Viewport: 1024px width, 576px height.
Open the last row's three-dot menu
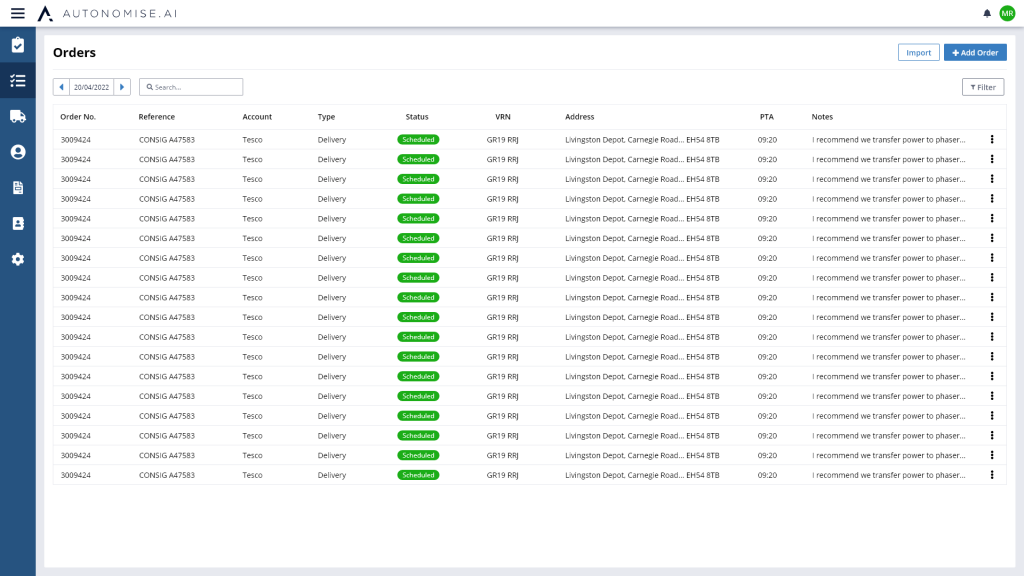(991, 475)
